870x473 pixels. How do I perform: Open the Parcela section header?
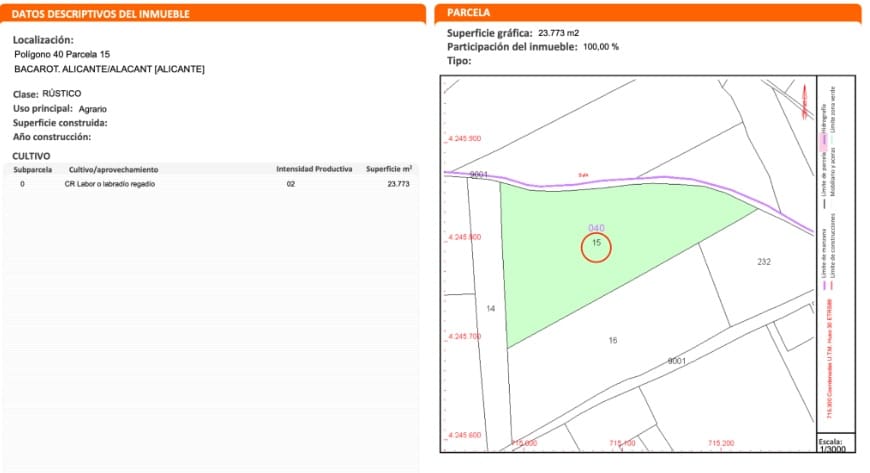(469, 14)
